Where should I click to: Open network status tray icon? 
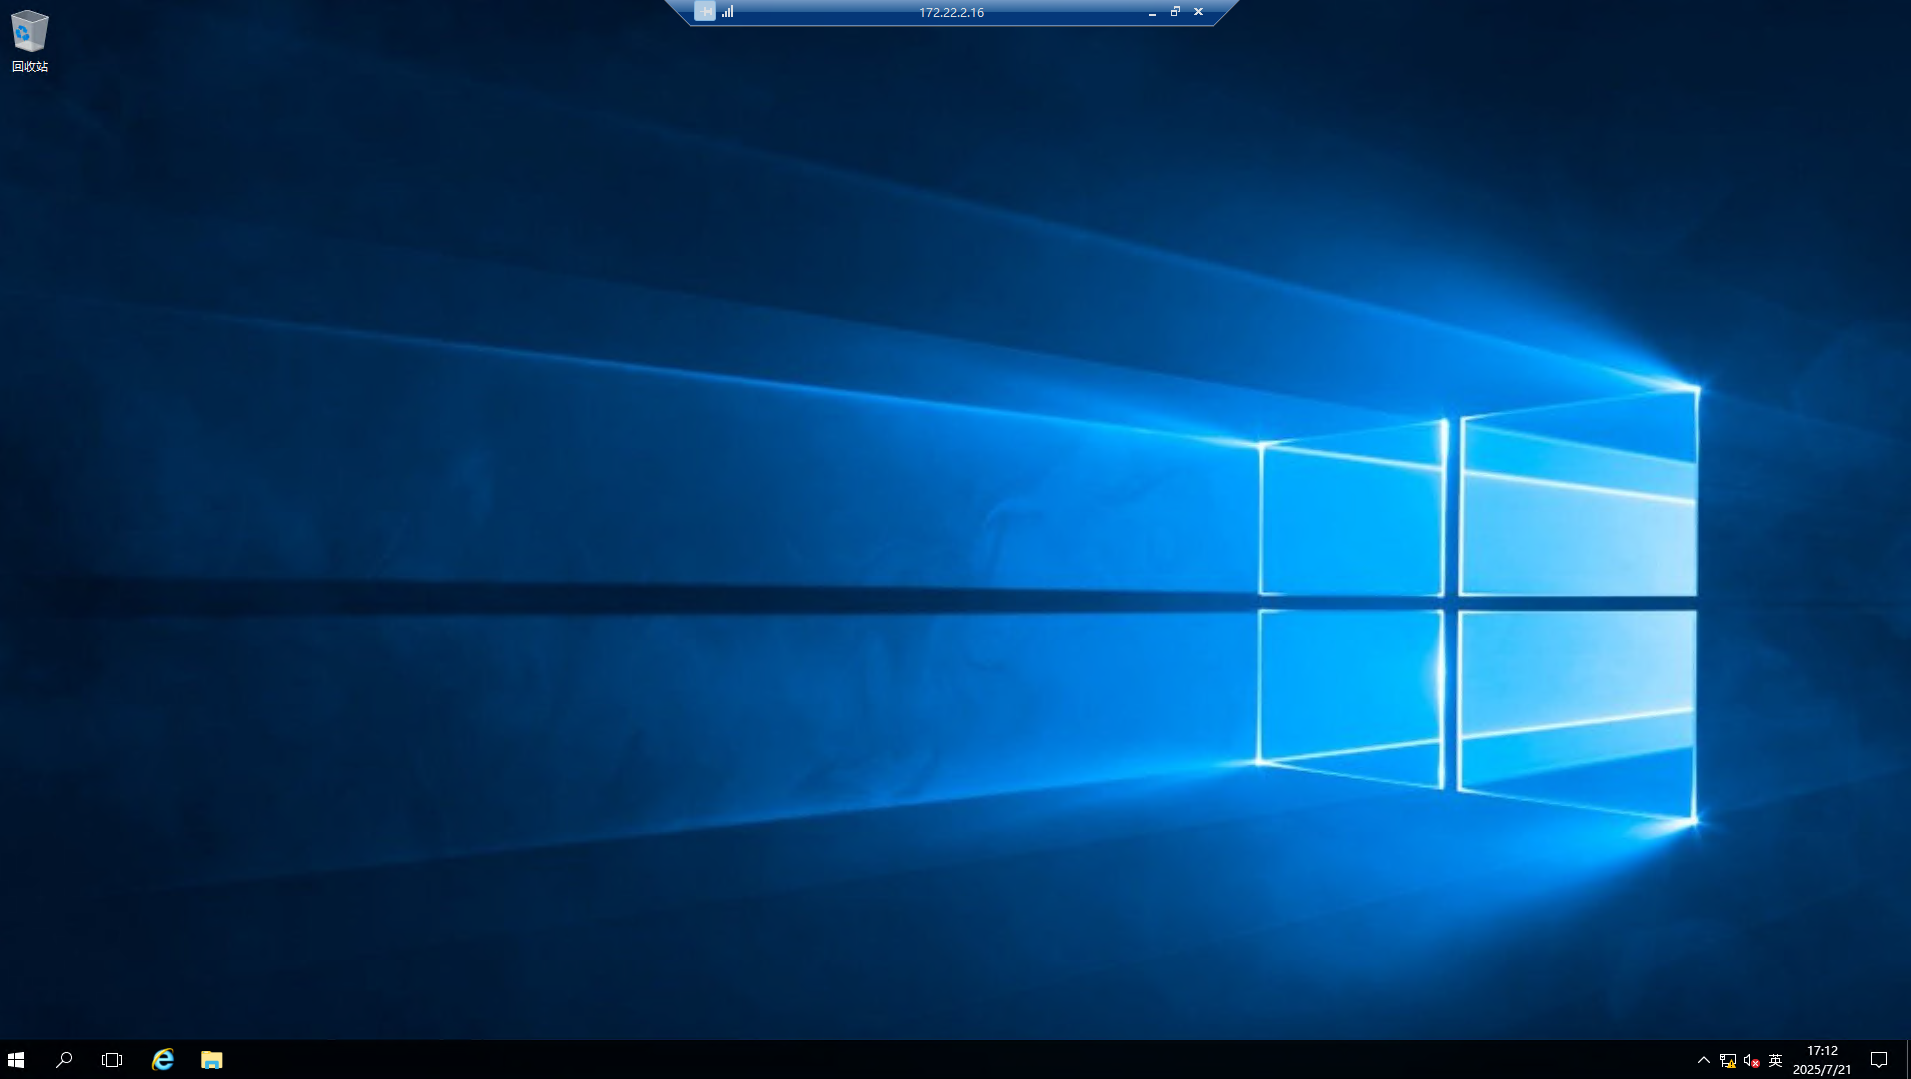click(x=1728, y=1061)
